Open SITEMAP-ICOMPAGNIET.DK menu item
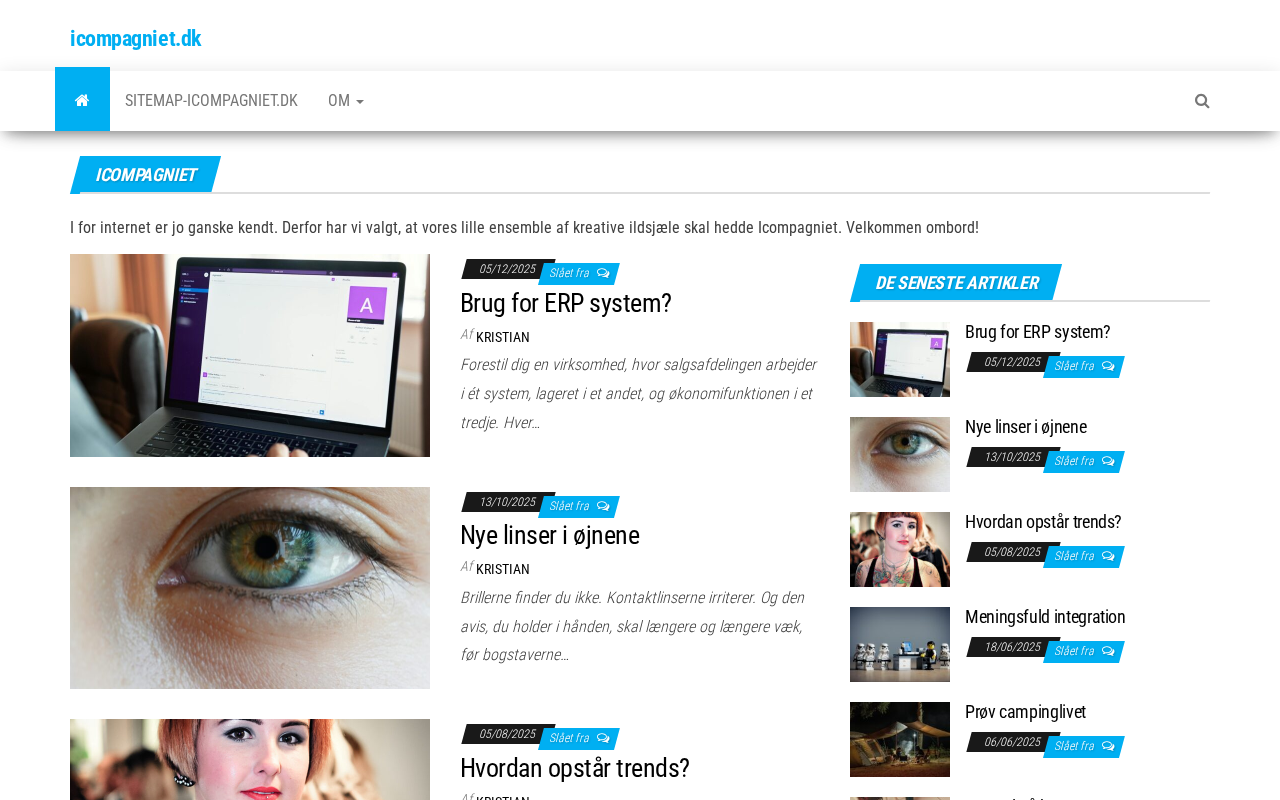1280x800 pixels. (x=211, y=100)
